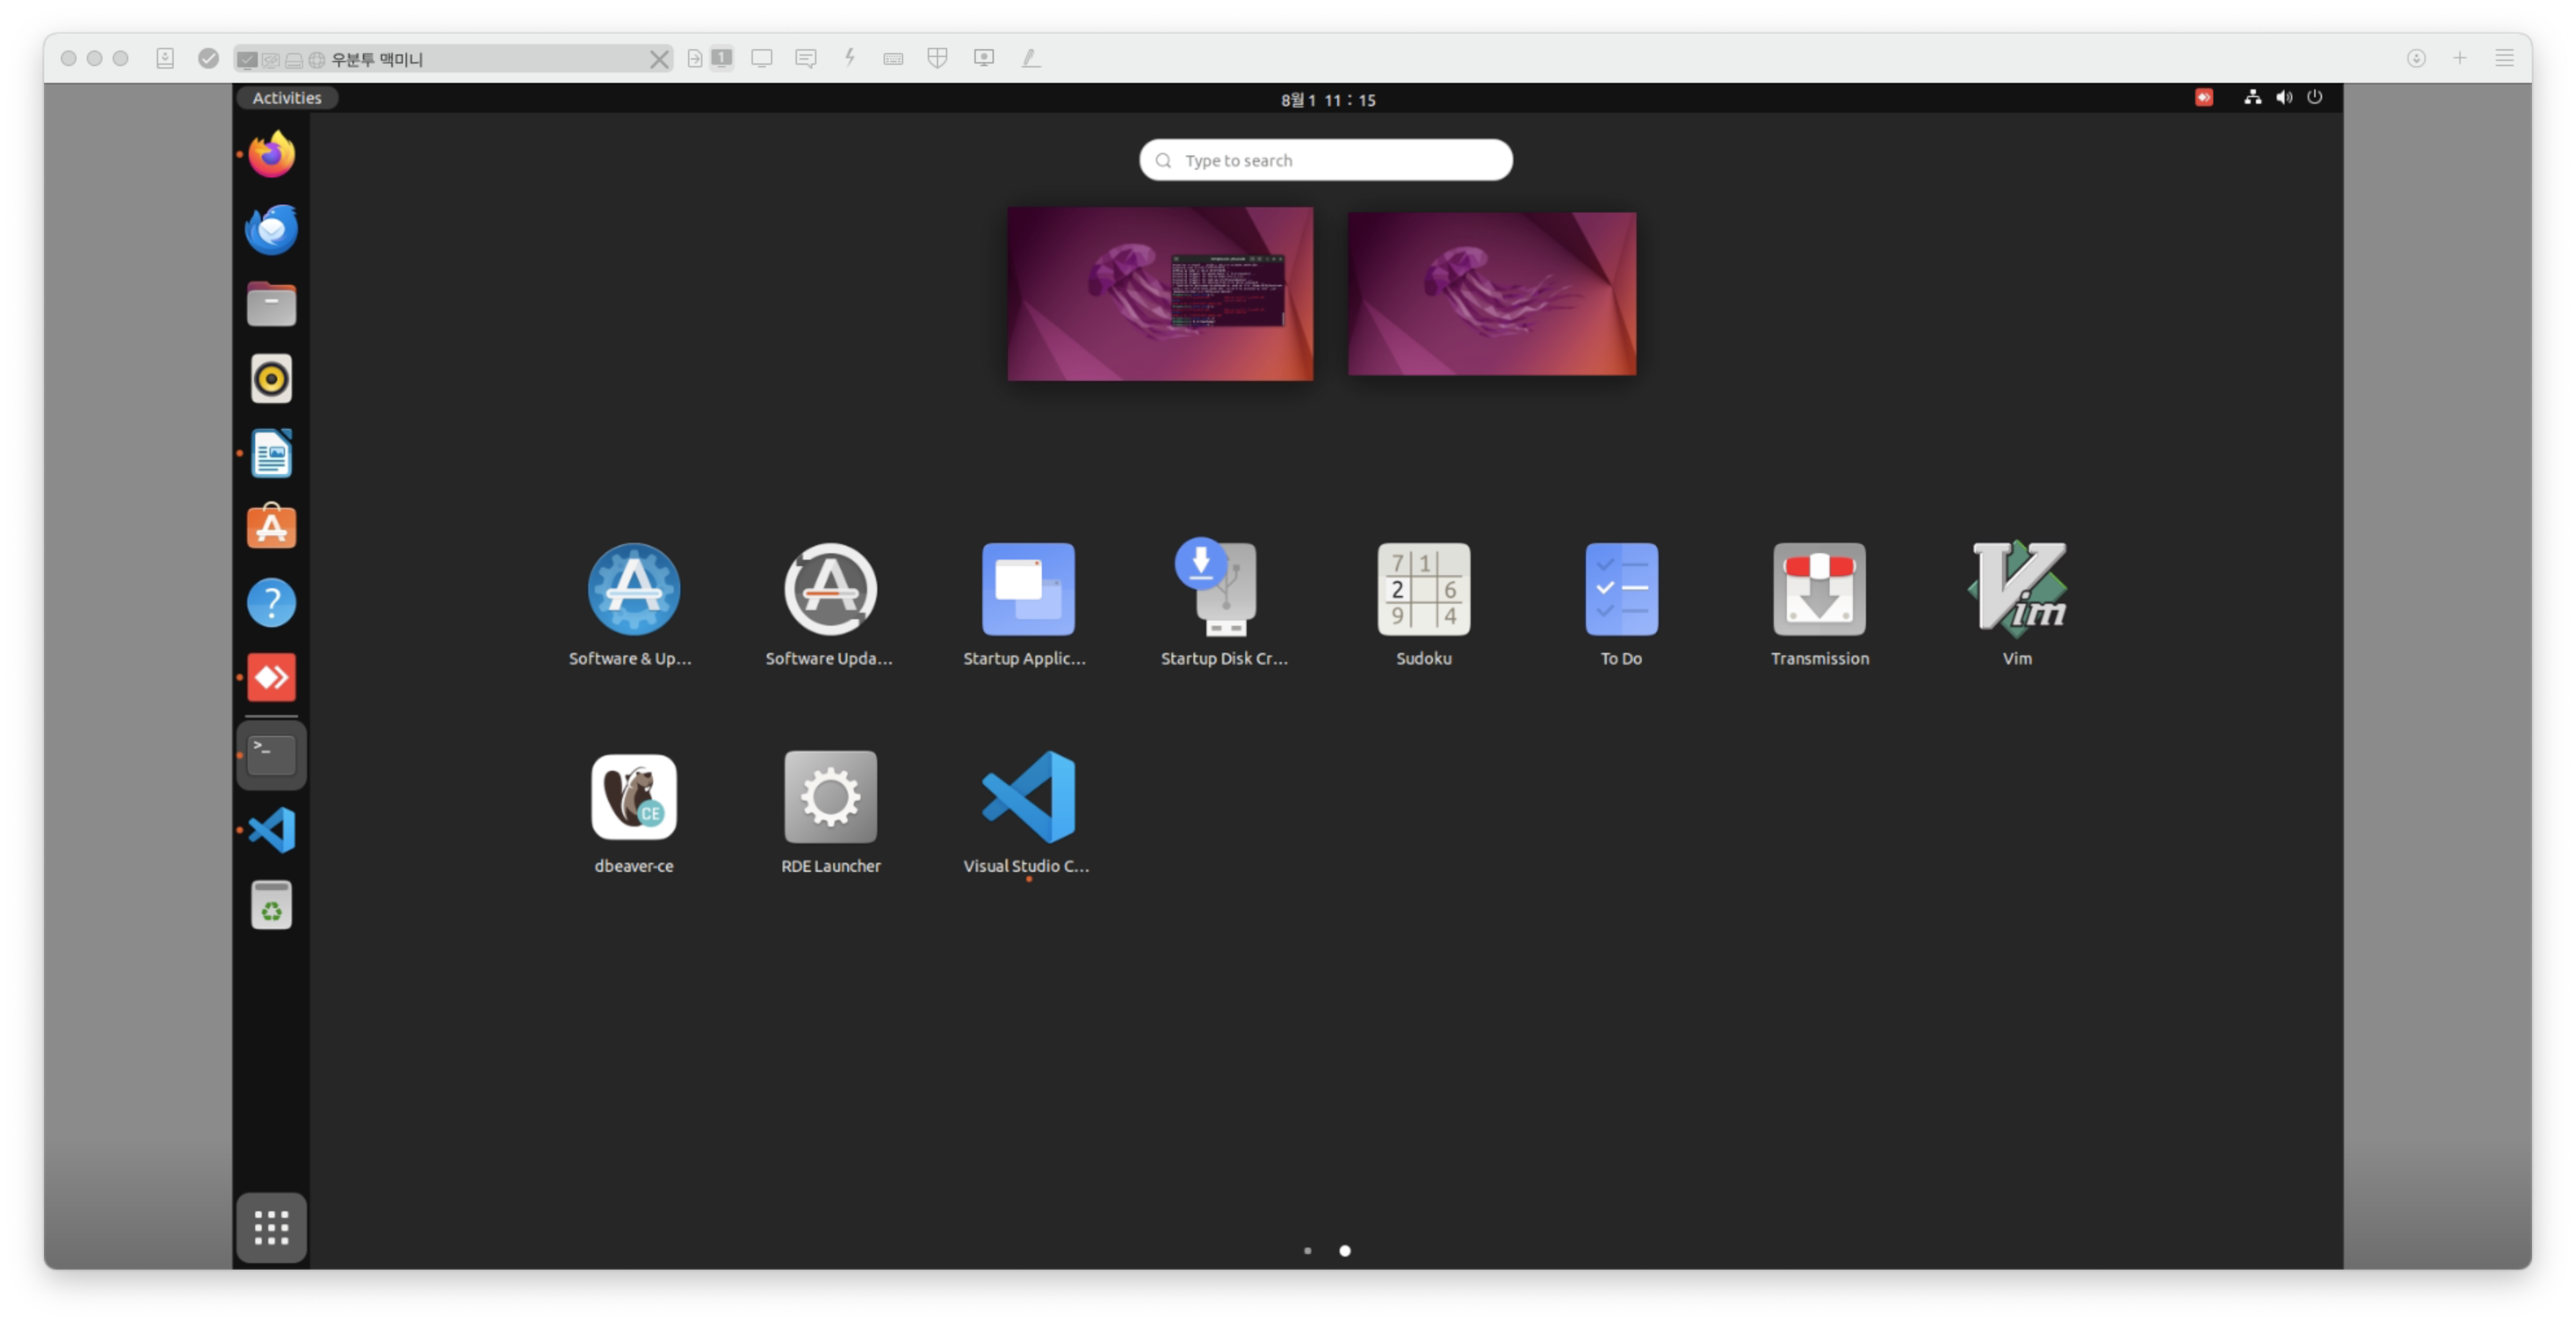Click the Activities button
The width and height of the screenshot is (2576, 1324).
click(x=286, y=98)
